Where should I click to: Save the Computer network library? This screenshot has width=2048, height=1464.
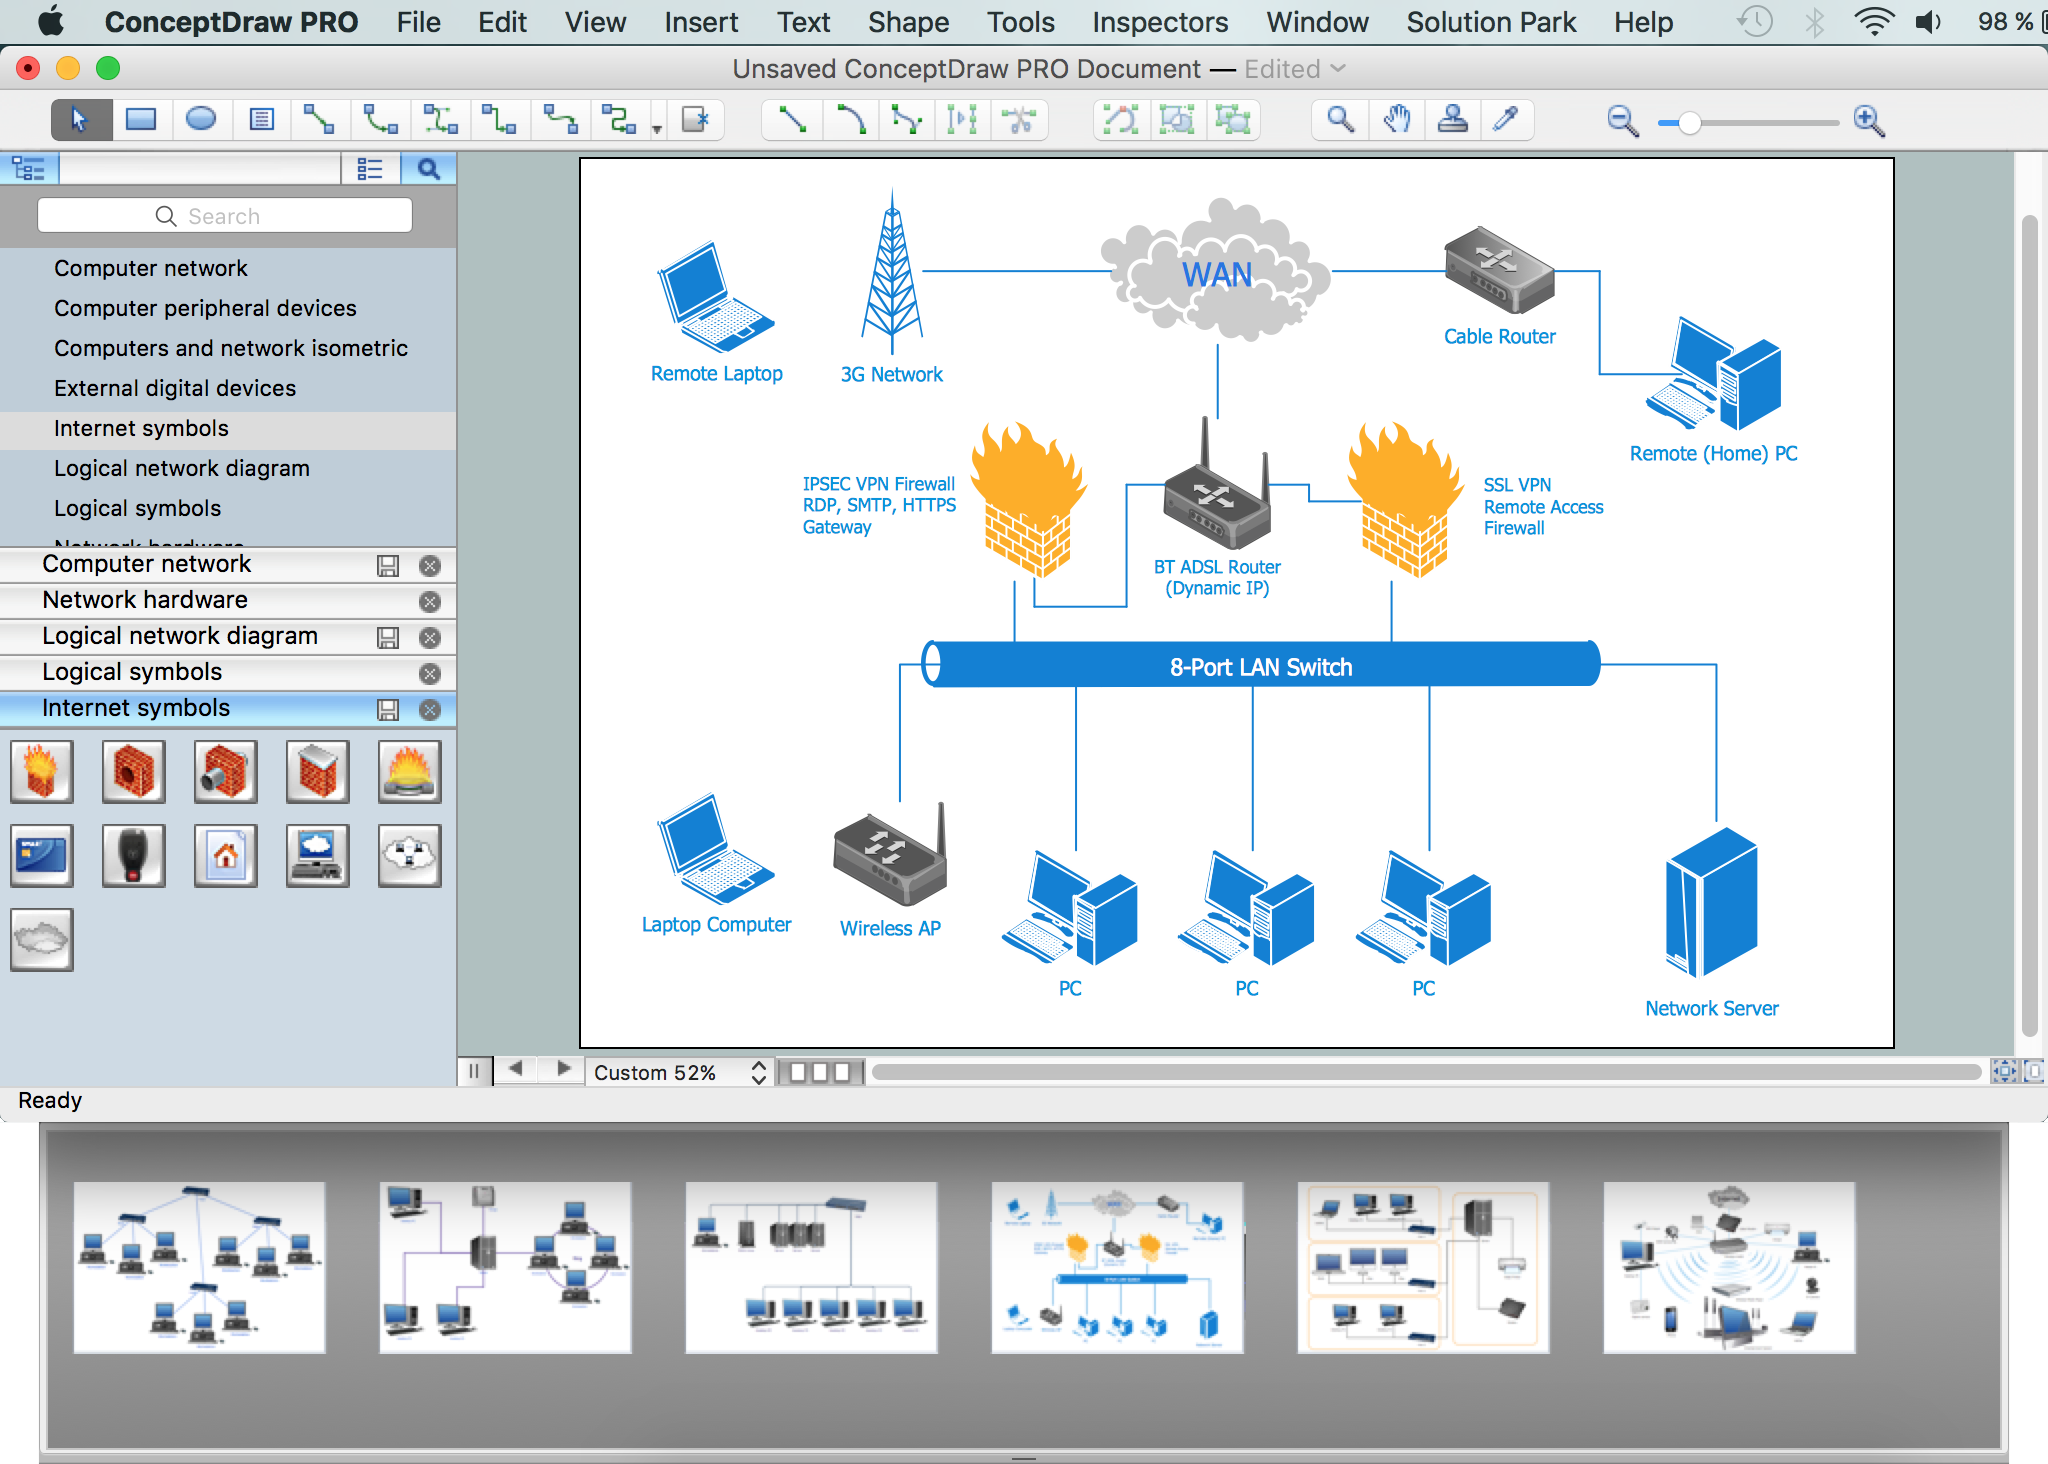[x=388, y=566]
